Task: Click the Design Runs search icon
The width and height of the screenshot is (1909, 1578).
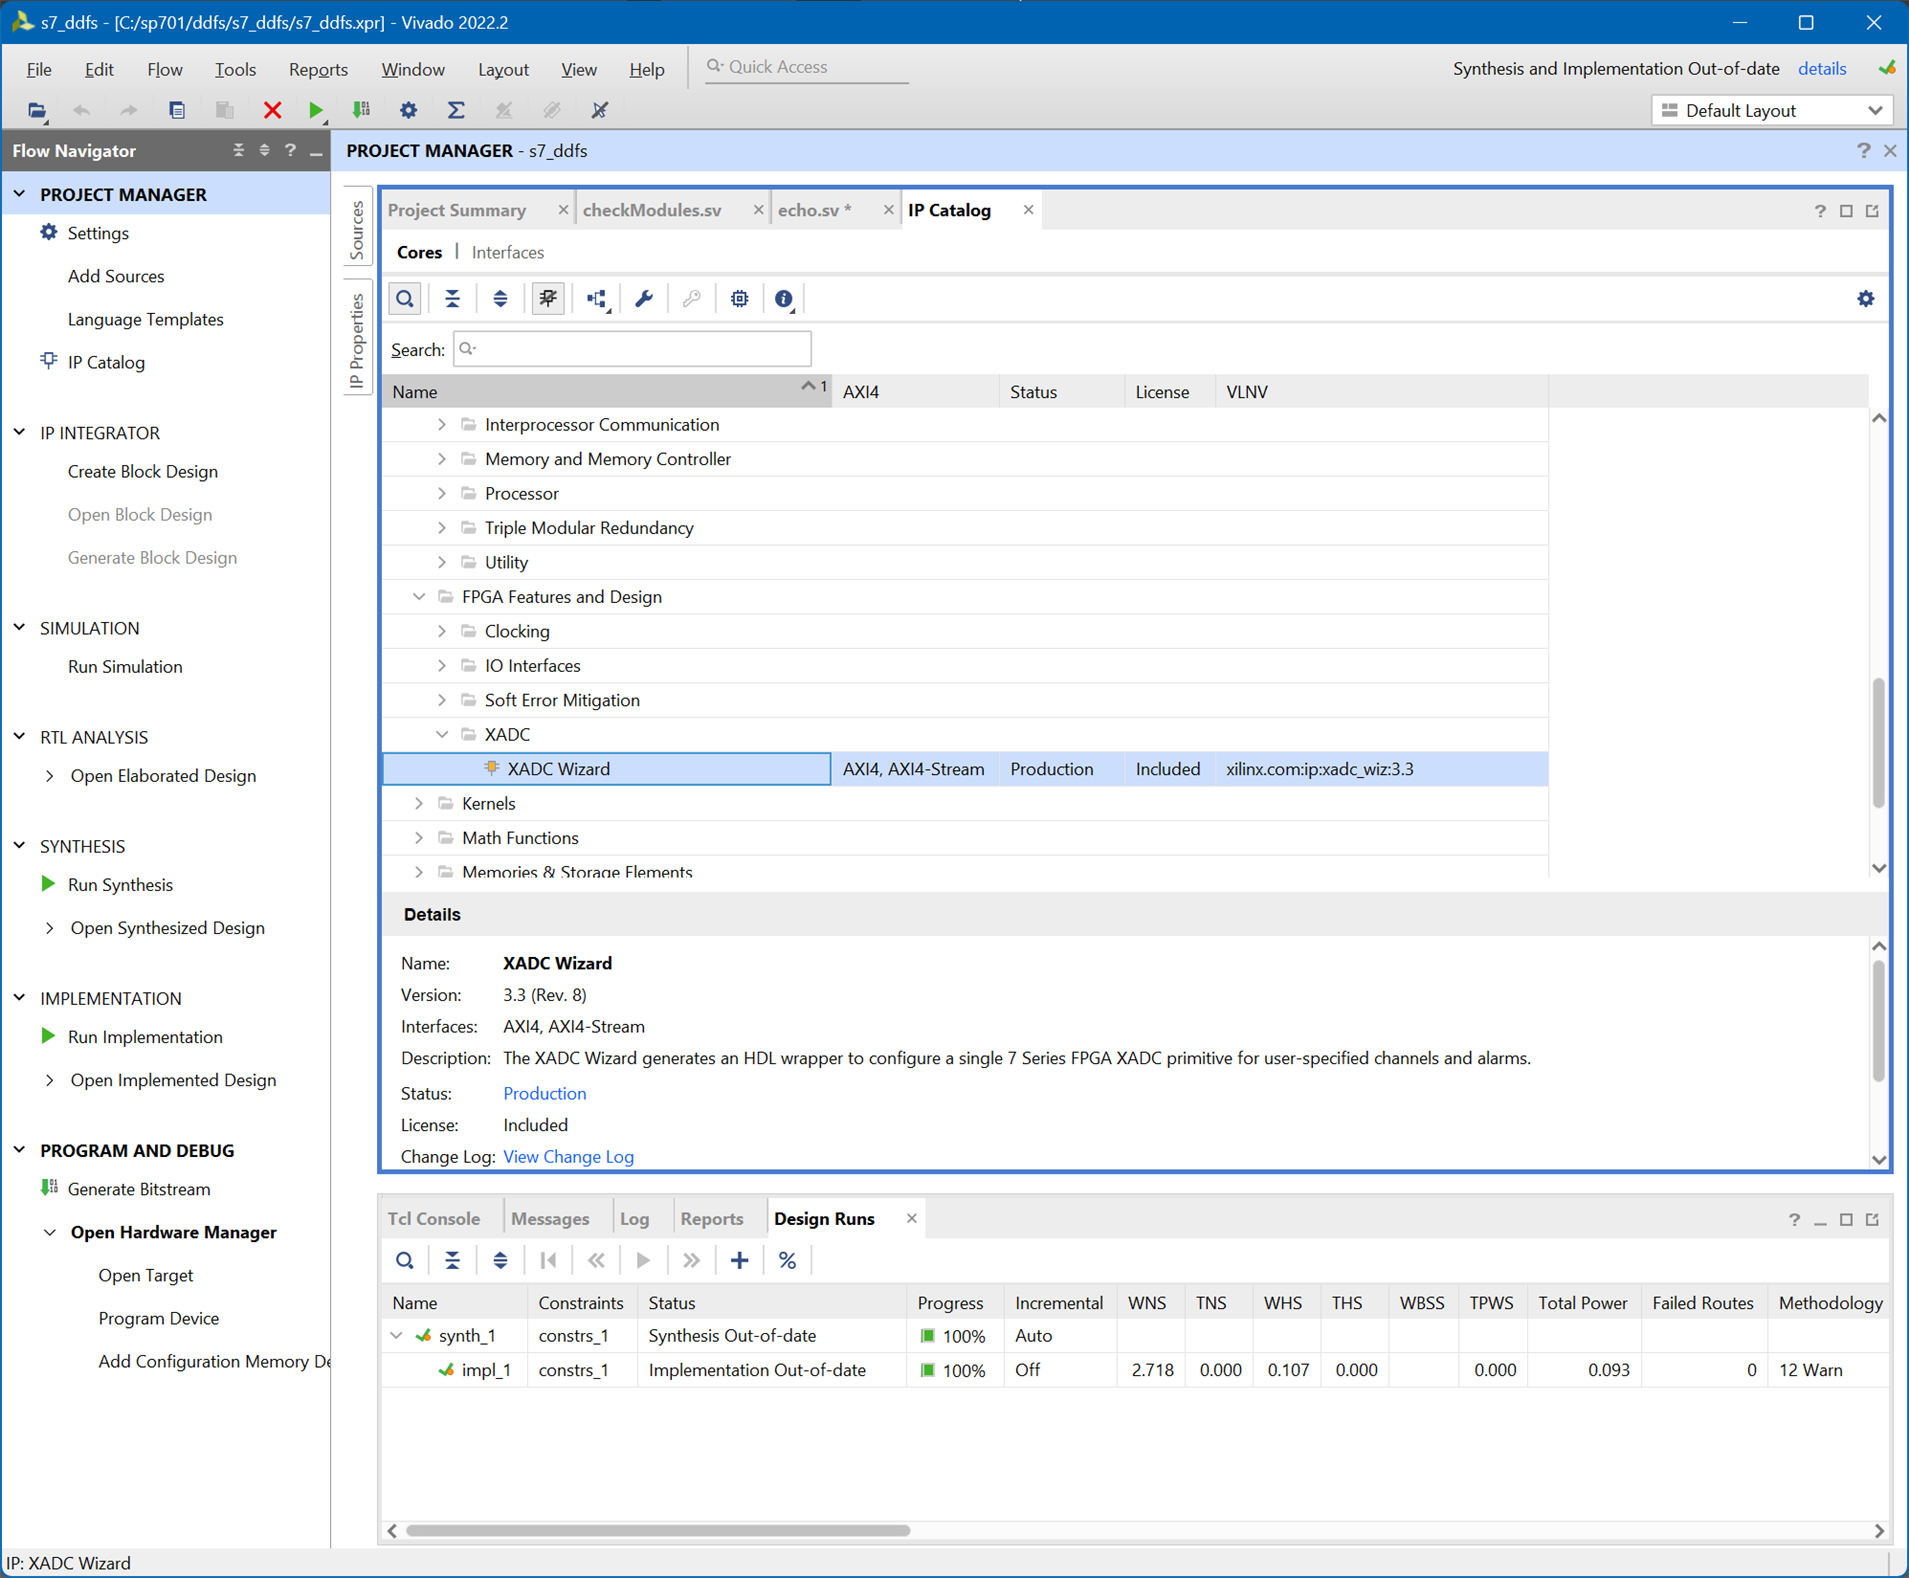Action: 405,1260
